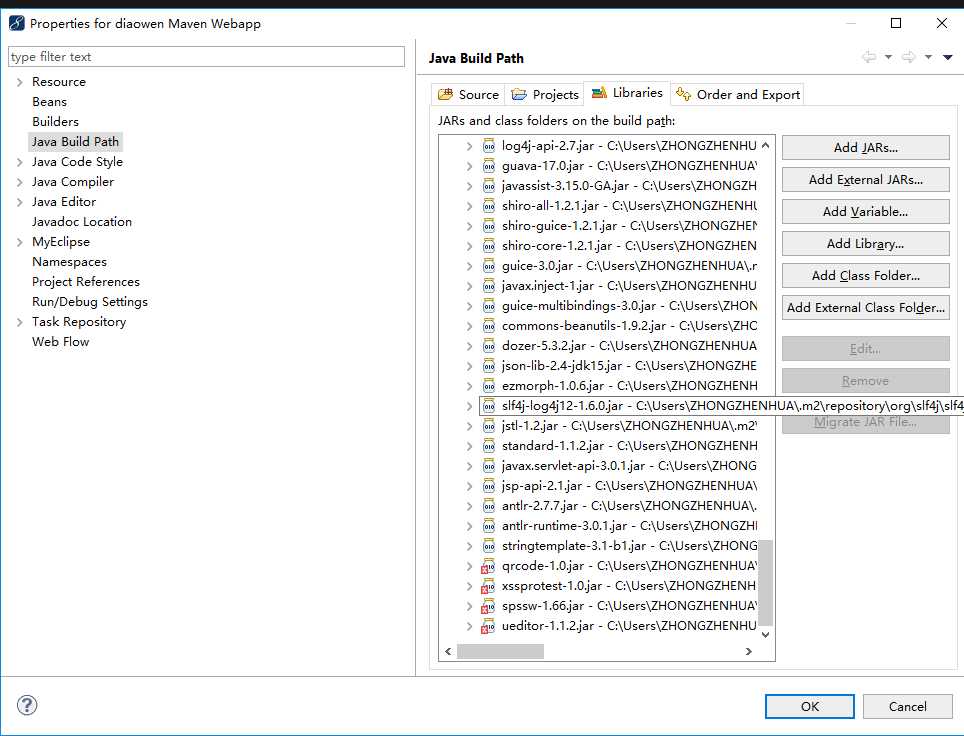Select Beans in the properties tree

coord(49,102)
